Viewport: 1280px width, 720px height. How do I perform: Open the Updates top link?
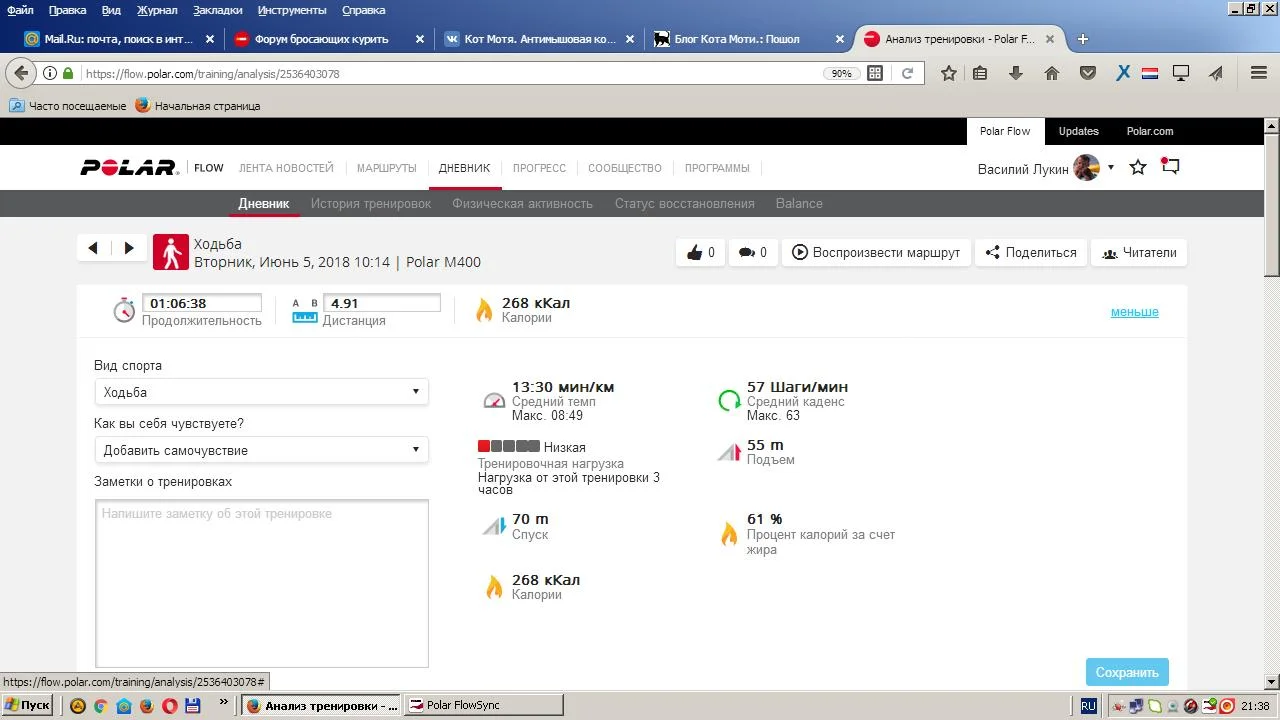[1078, 131]
